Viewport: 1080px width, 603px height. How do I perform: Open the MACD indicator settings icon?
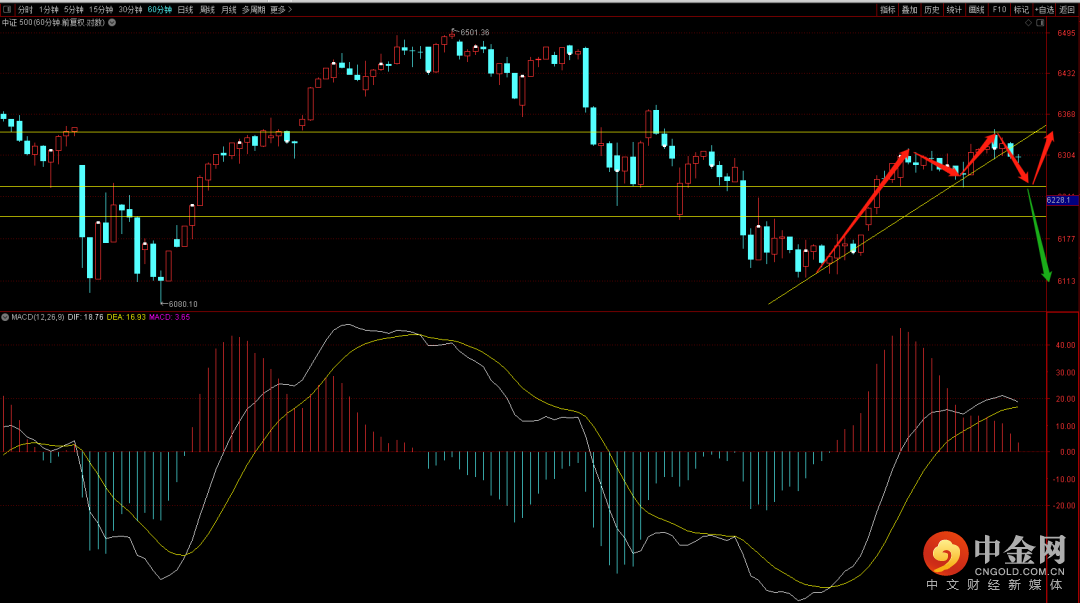5,318
